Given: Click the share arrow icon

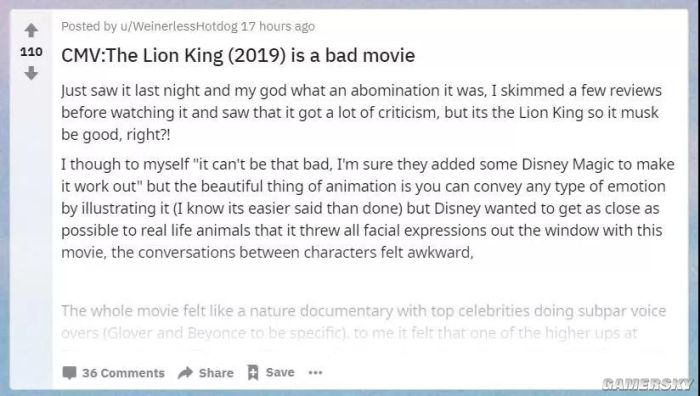Looking at the screenshot, I should point(185,372).
